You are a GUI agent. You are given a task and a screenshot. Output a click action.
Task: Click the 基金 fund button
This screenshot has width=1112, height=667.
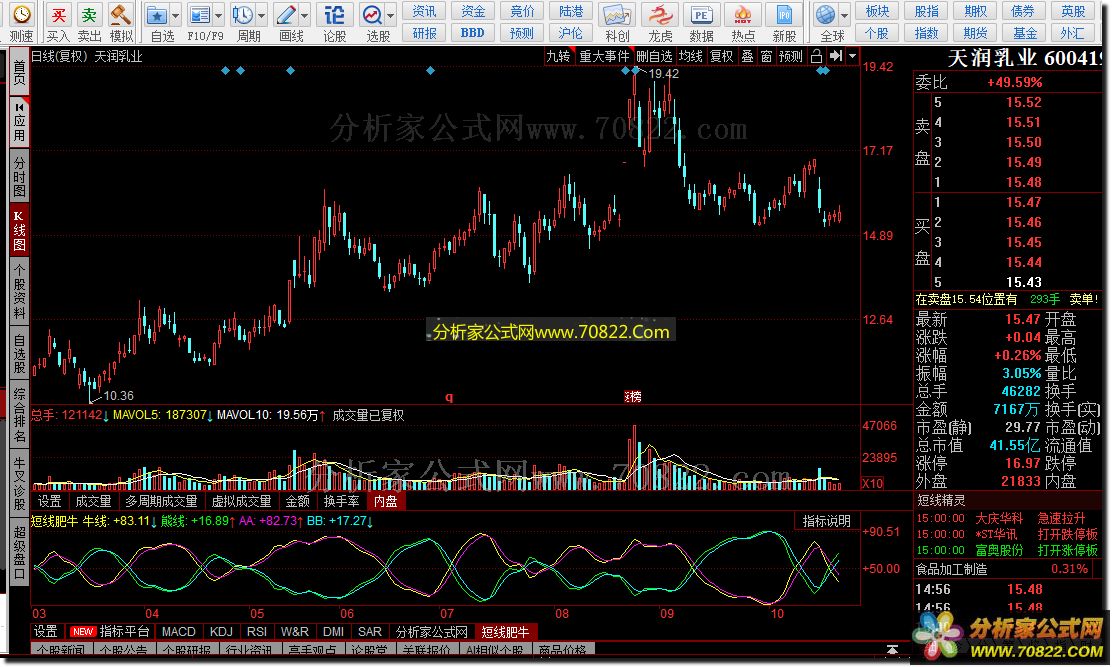point(1025,33)
